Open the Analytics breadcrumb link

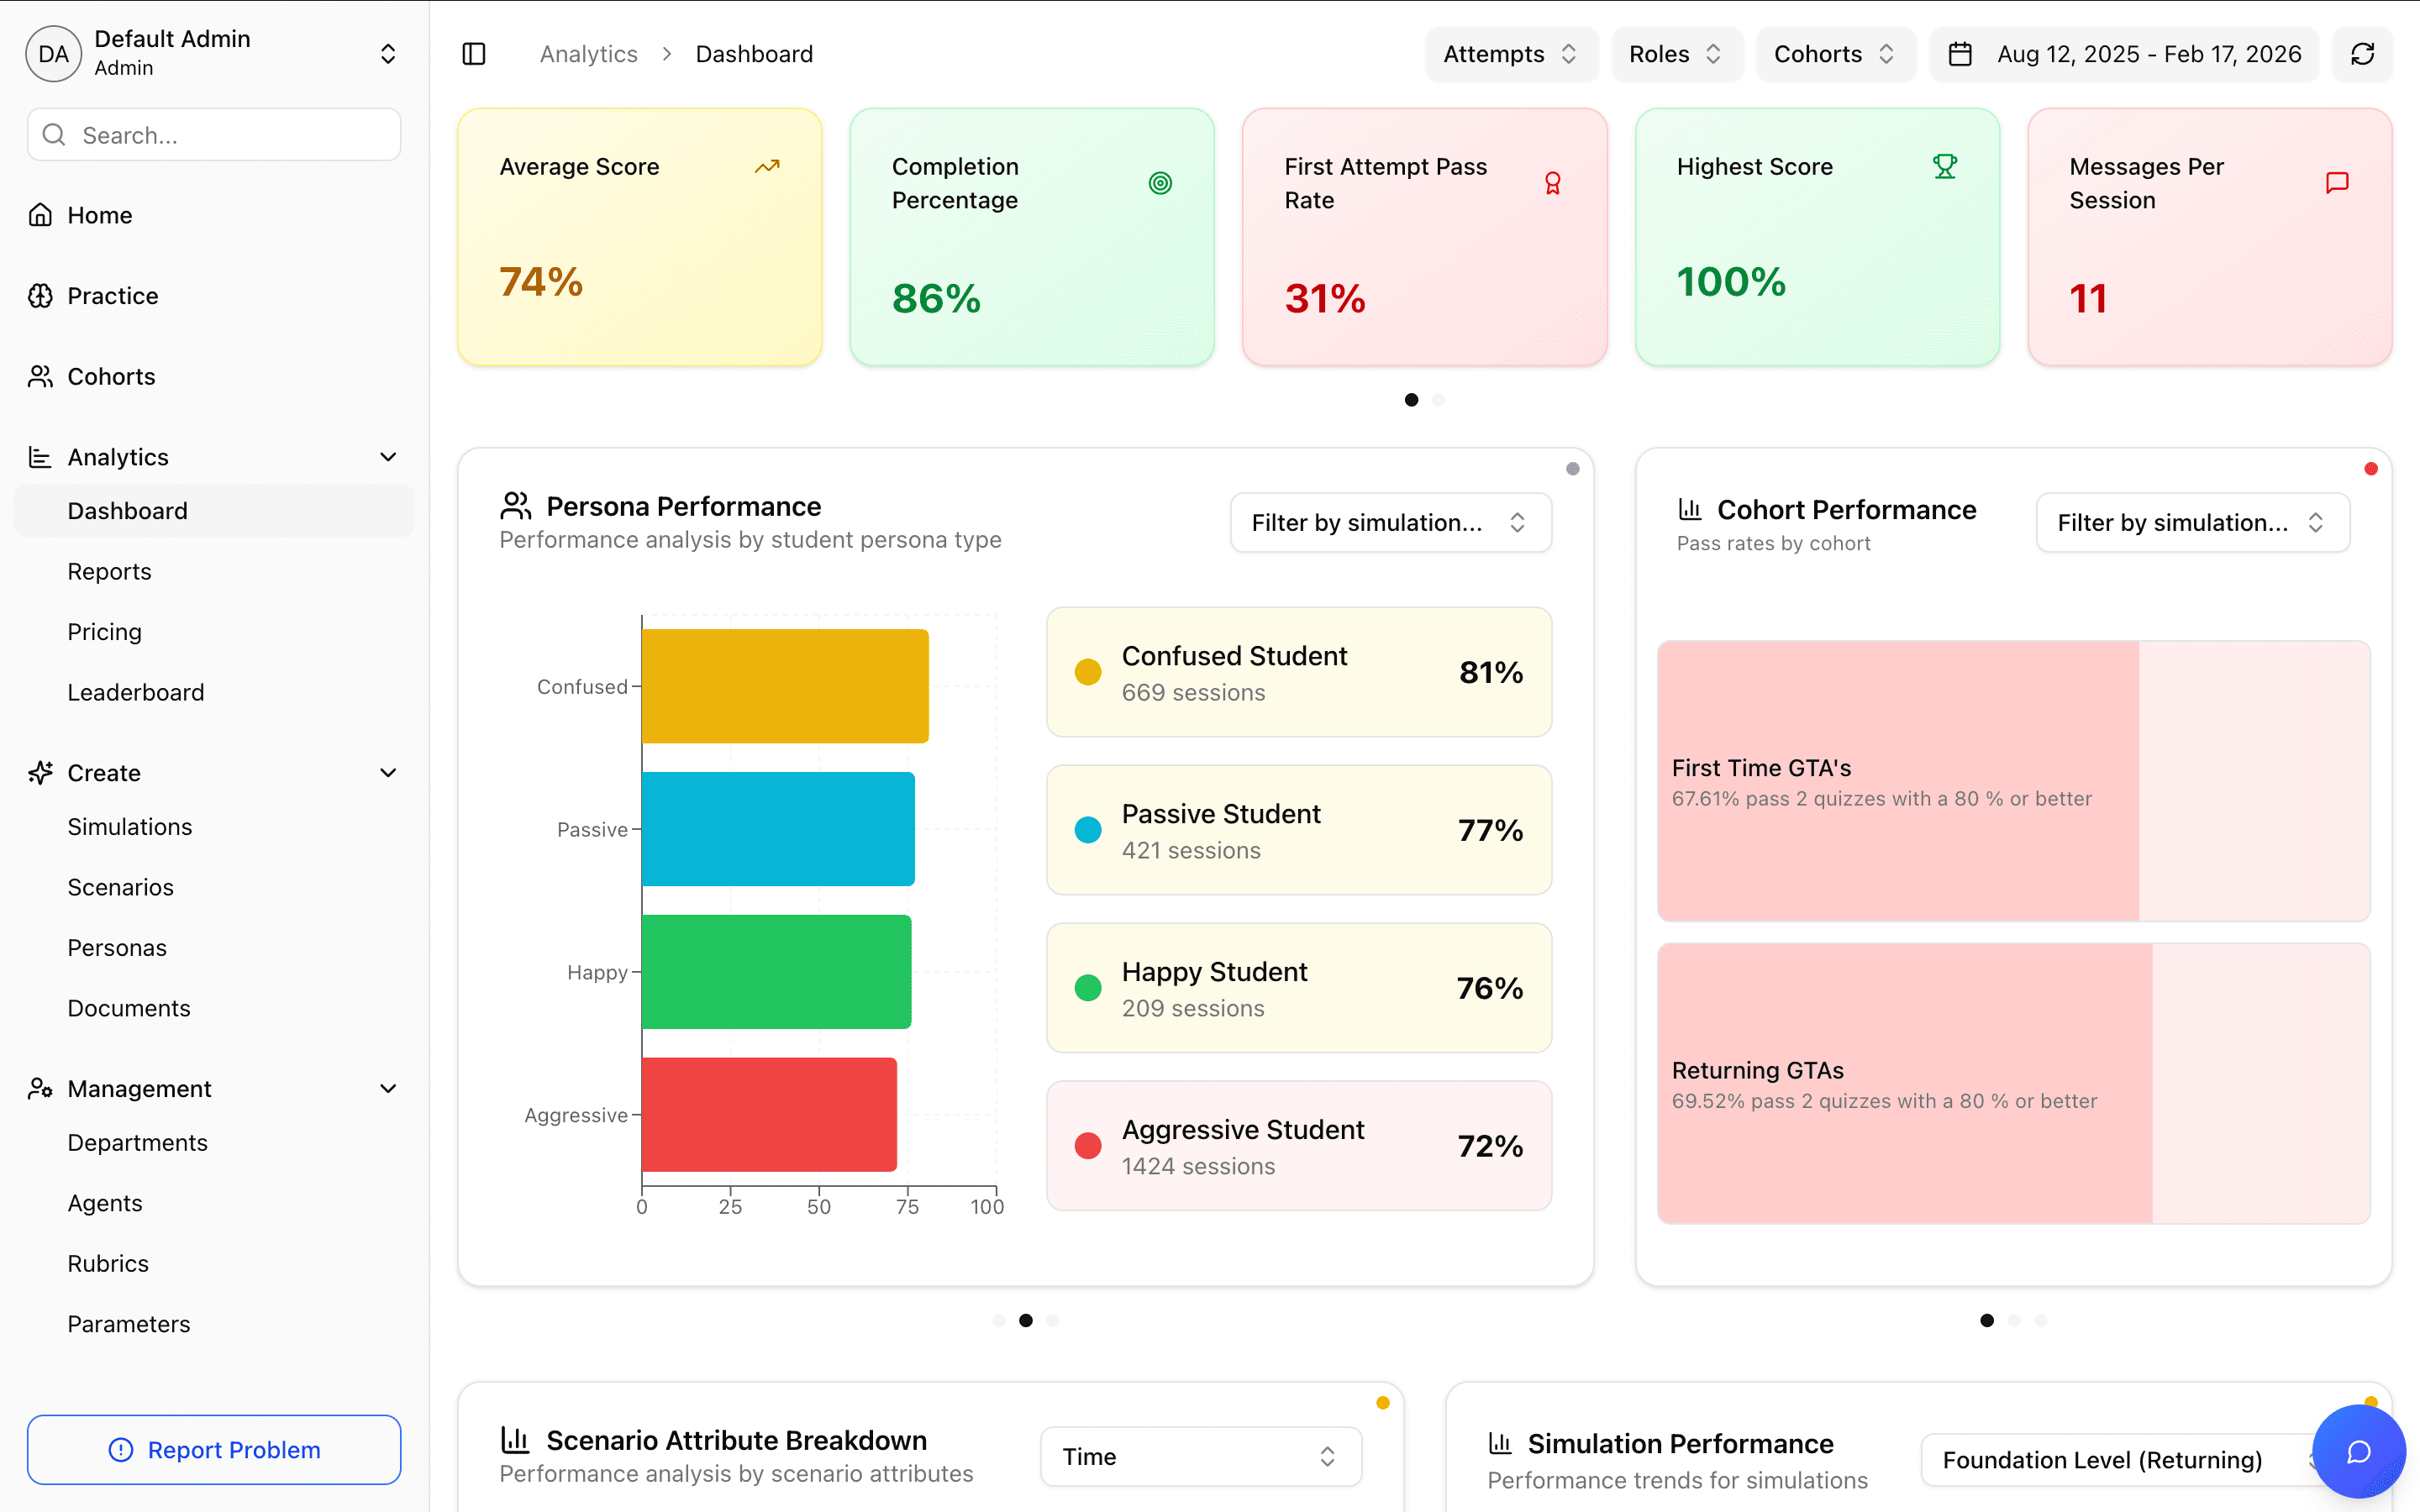588,53
